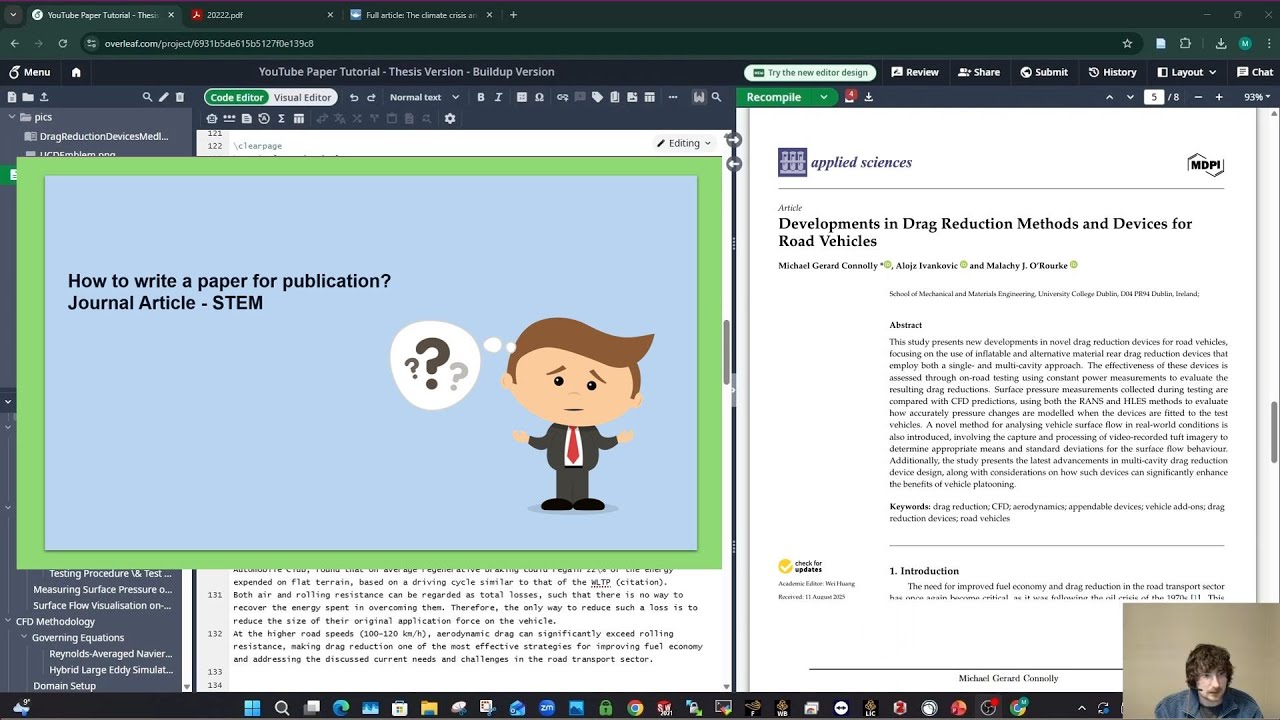Rename selected file with pencil icon
Viewport: 1280px width, 720px height.
click(164, 97)
